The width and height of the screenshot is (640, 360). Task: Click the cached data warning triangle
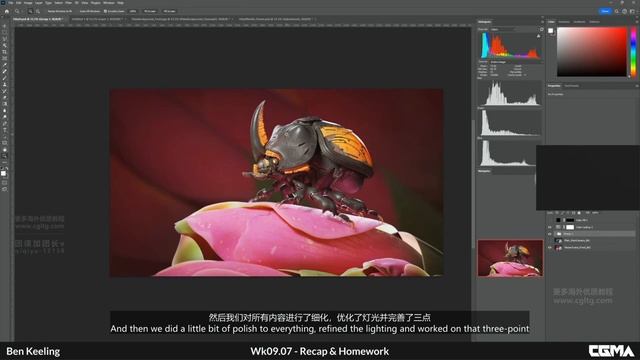coord(538,36)
